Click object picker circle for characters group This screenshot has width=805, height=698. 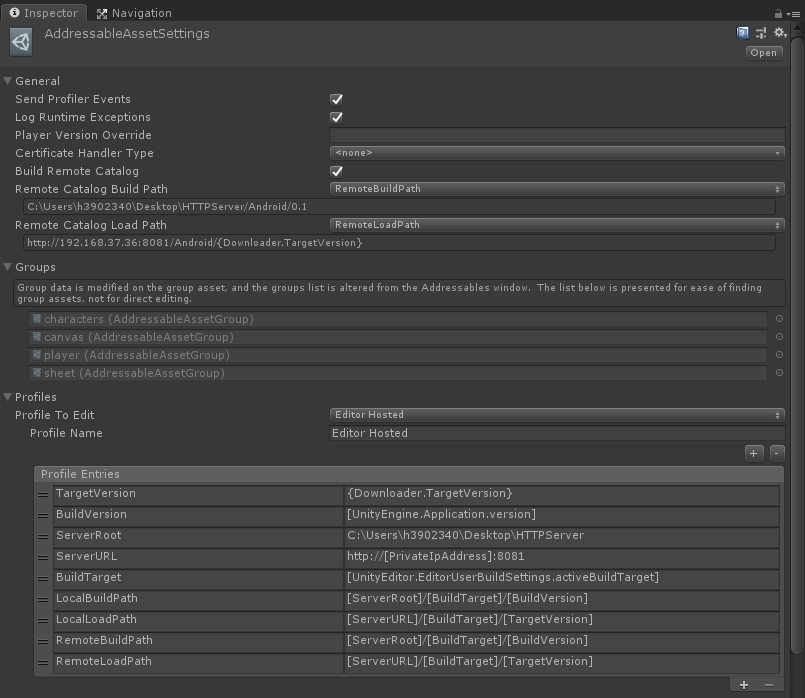(x=779, y=319)
